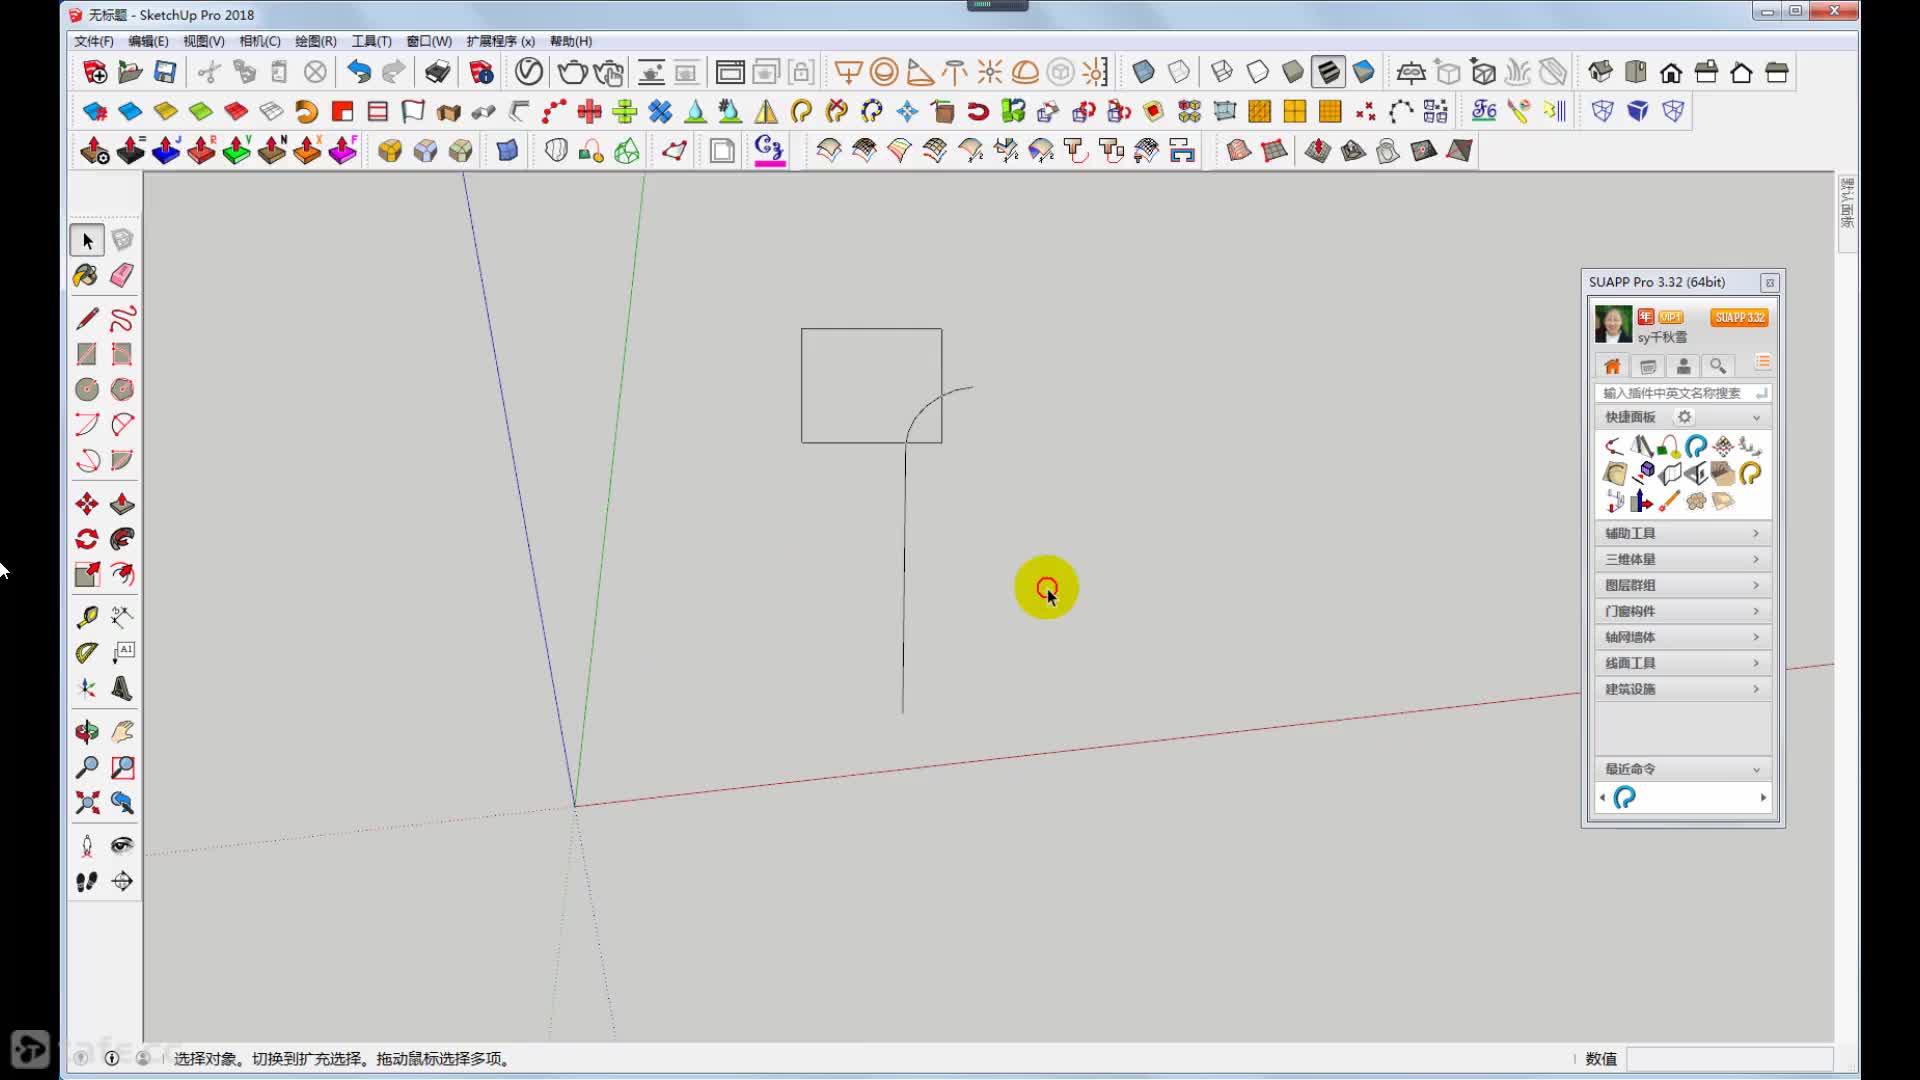Viewport: 1920px width, 1080px height.
Task: Select the Orbit tool
Action: [87, 732]
